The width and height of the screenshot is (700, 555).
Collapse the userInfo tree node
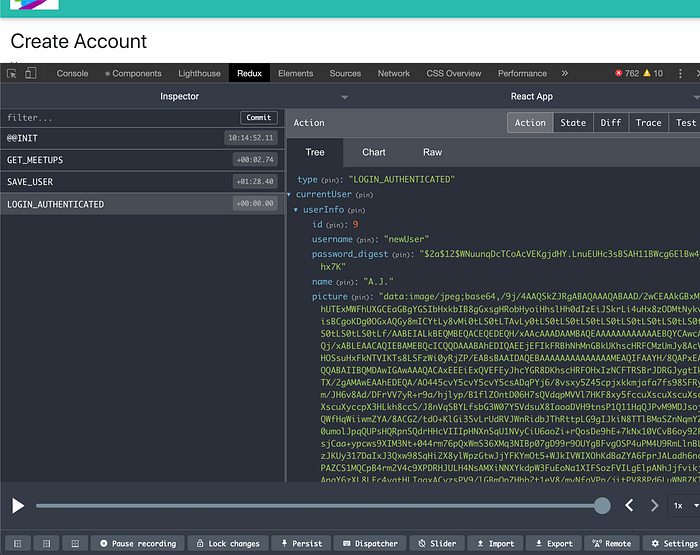coord(296,210)
